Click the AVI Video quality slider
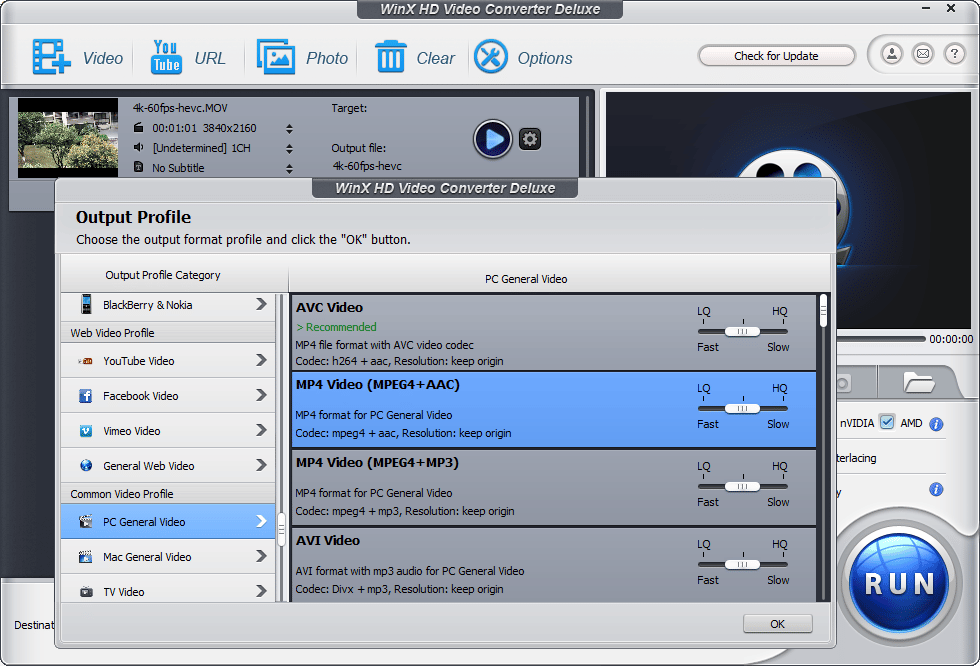980x666 pixels. pos(742,564)
